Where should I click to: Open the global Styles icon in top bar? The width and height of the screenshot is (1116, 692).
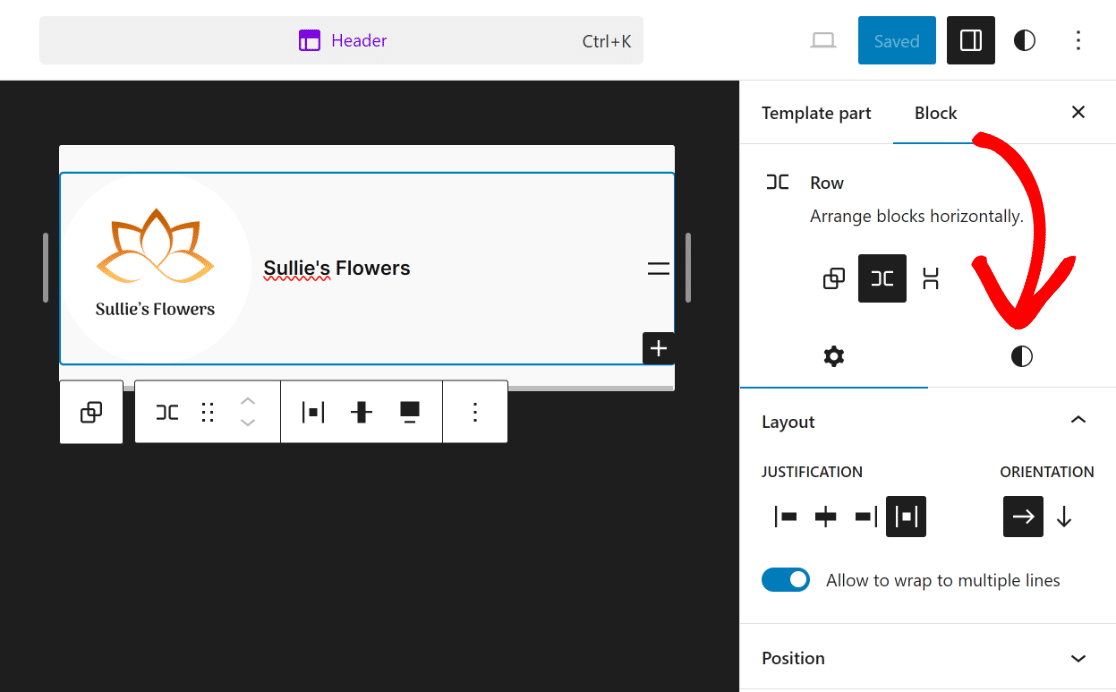pyautogui.click(x=1024, y=41)
